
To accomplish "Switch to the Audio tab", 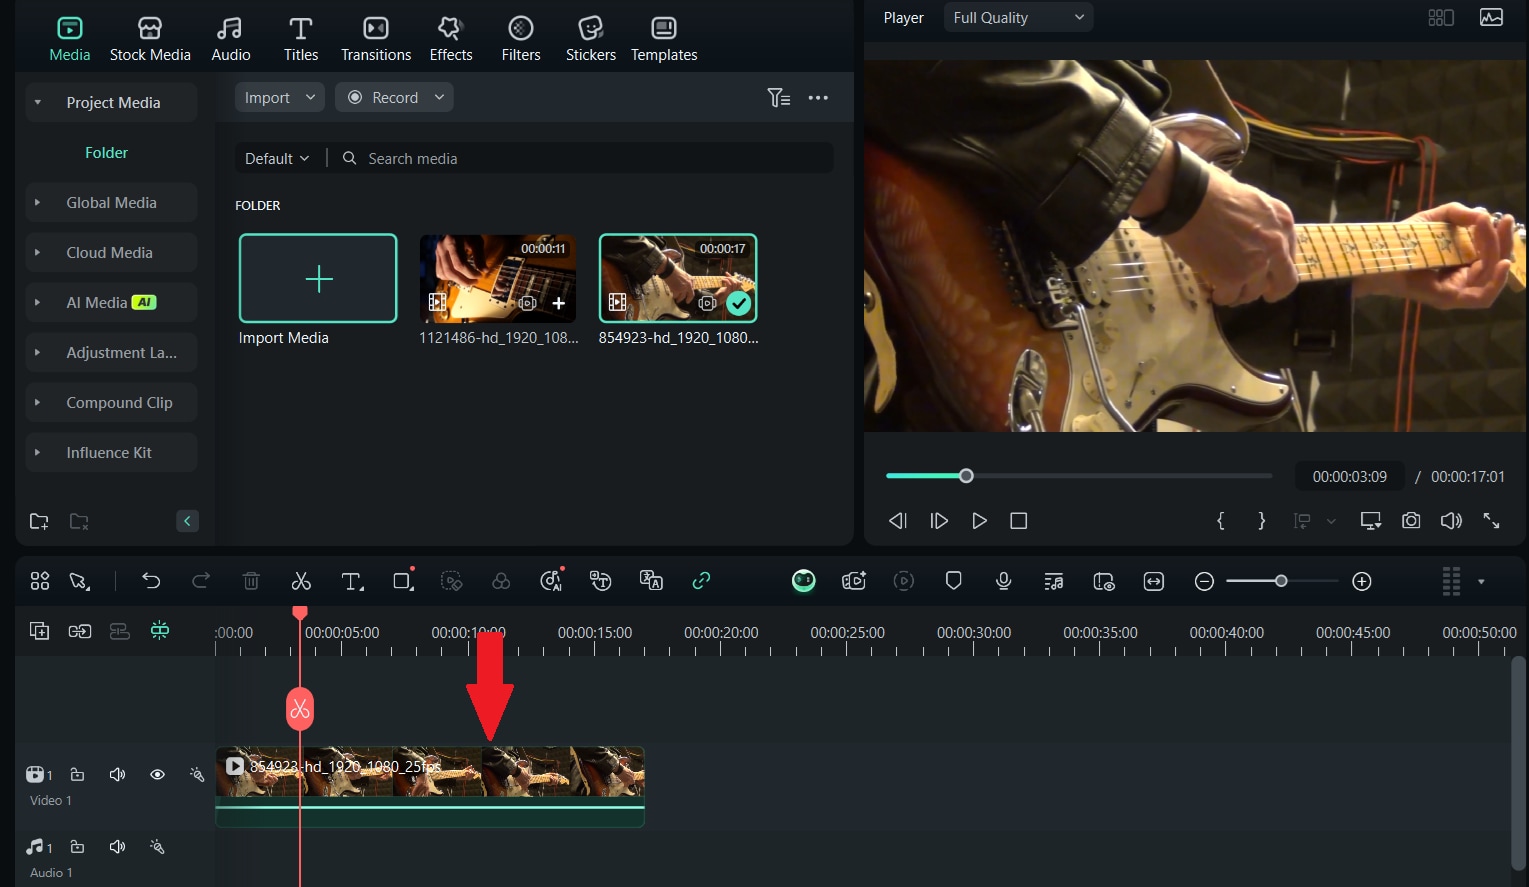I will (x=231, y=39).
